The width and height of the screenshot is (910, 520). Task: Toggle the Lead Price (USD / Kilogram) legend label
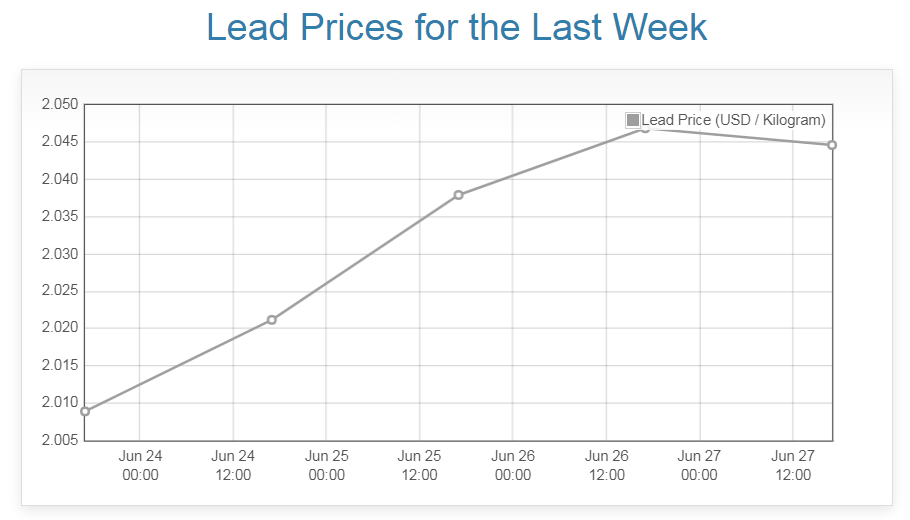tap(733, 120)
